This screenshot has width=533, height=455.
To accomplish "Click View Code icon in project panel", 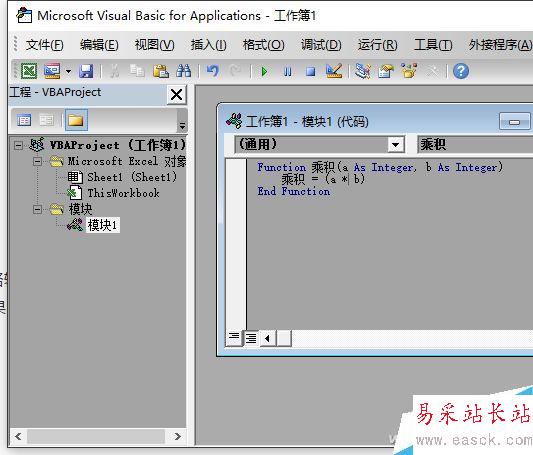I will pyautogui.click(x=24, y=120).
